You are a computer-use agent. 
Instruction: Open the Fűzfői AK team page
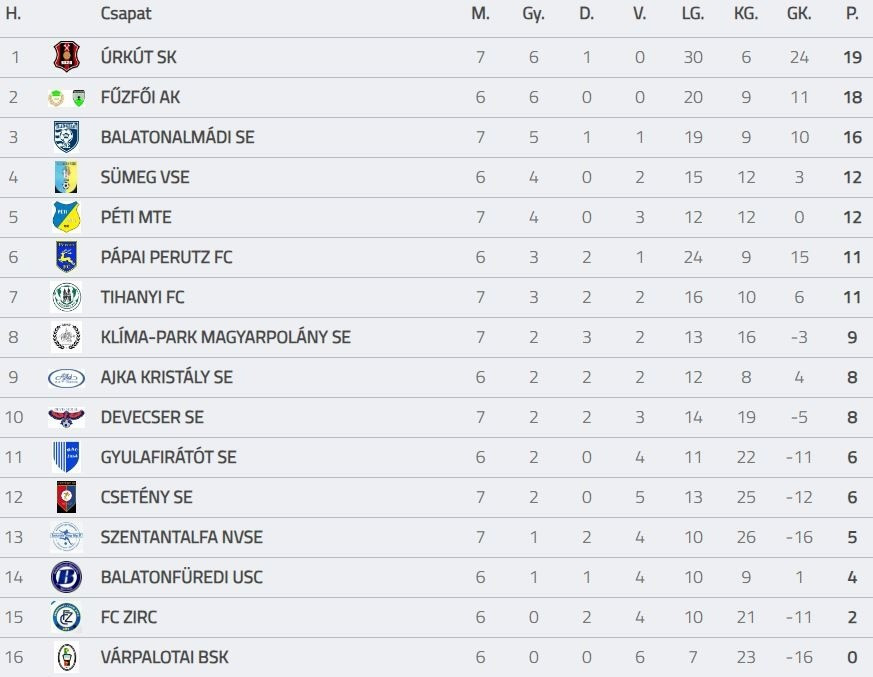[x=140, y=97]
